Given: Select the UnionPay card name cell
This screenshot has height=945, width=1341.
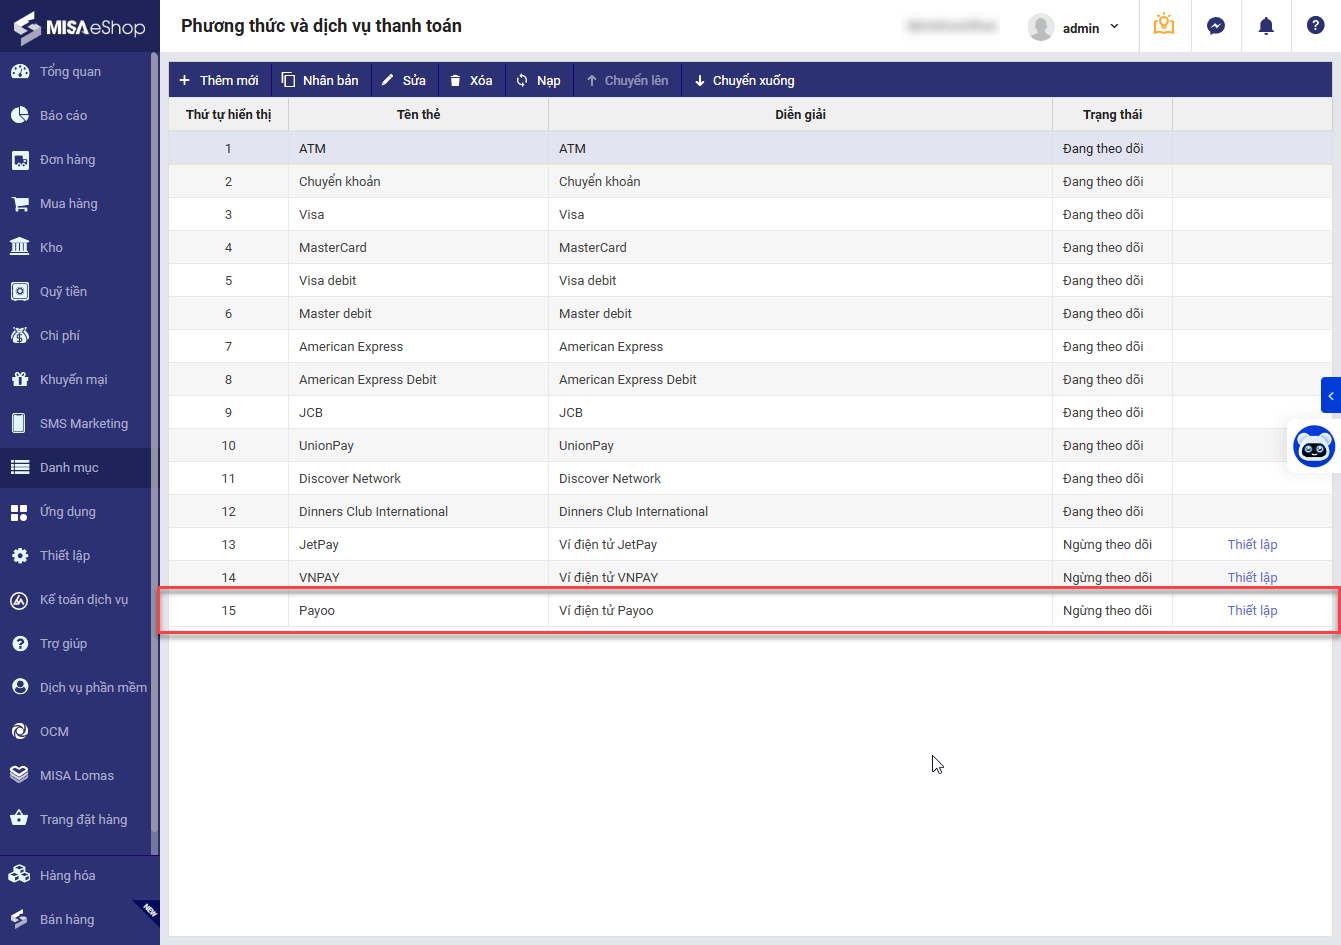Looking at the screenshot, I should [418, 446].
